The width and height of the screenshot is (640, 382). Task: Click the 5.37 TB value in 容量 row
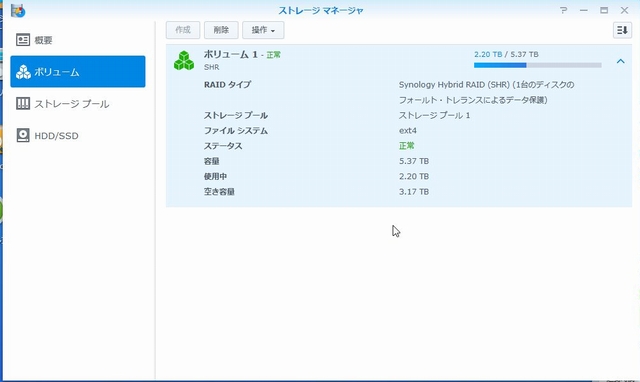pos(414,161)
